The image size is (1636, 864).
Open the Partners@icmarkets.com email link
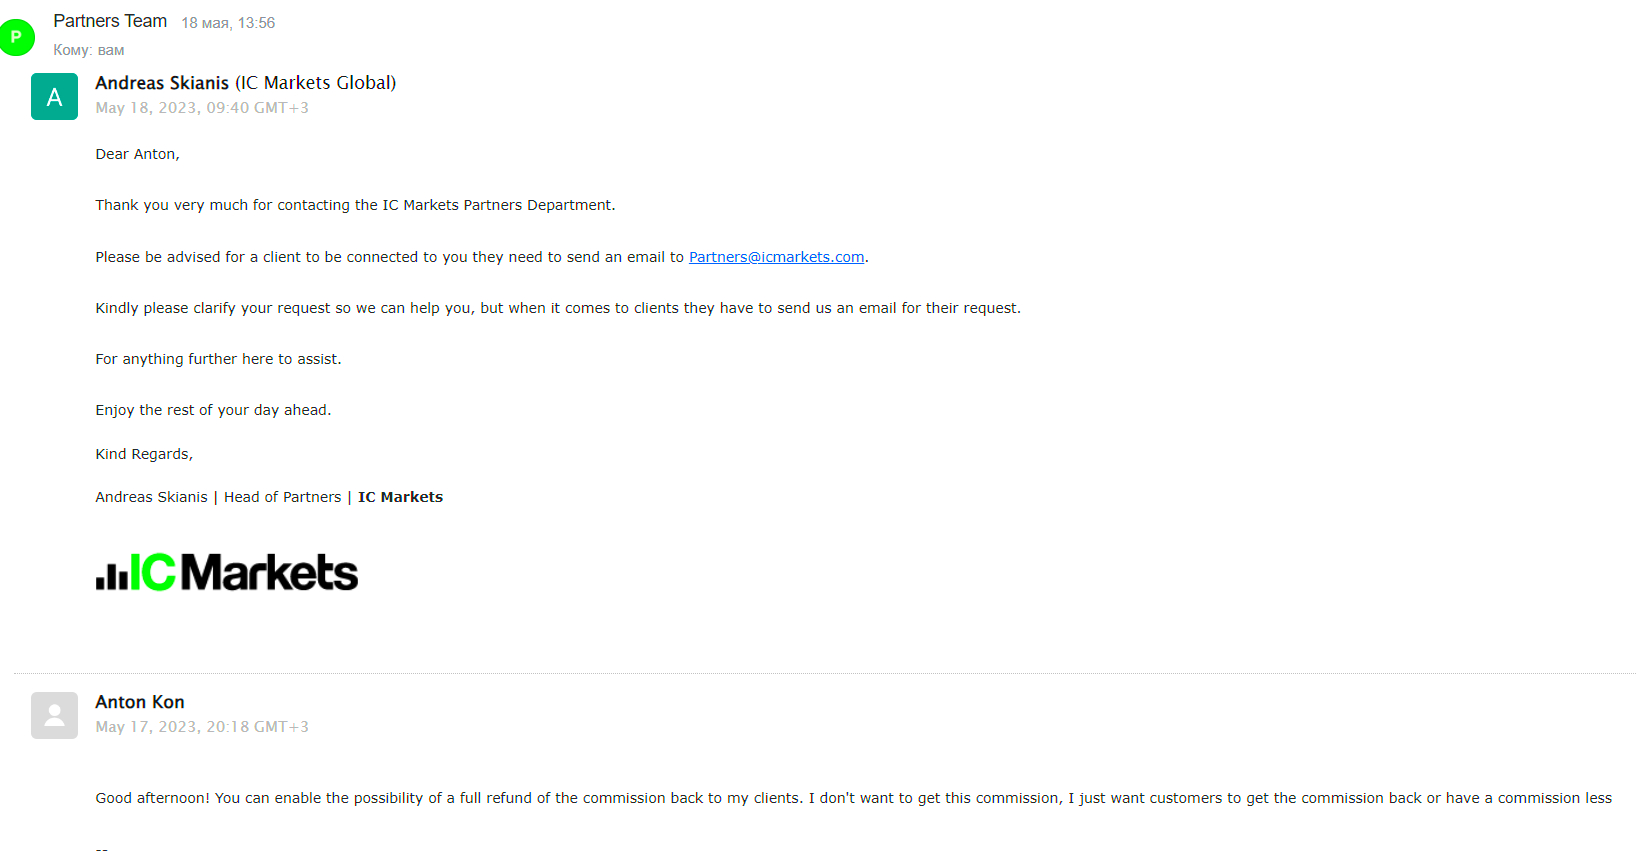coord(776,257)
